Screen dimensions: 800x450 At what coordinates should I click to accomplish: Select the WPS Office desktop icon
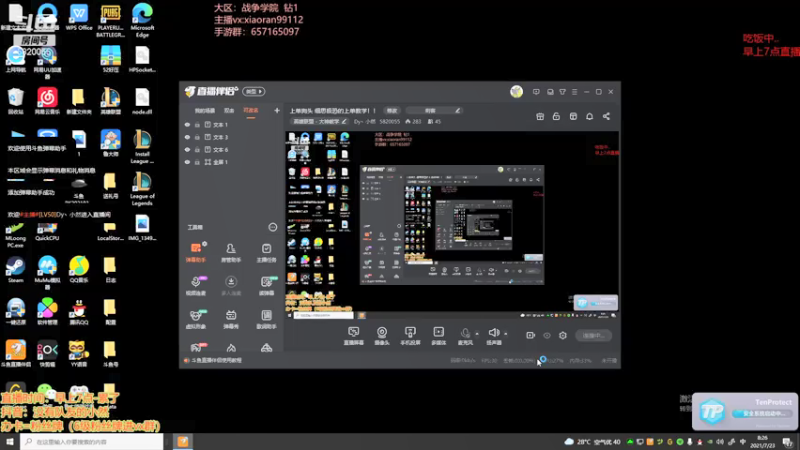click(x=79, y=17)
